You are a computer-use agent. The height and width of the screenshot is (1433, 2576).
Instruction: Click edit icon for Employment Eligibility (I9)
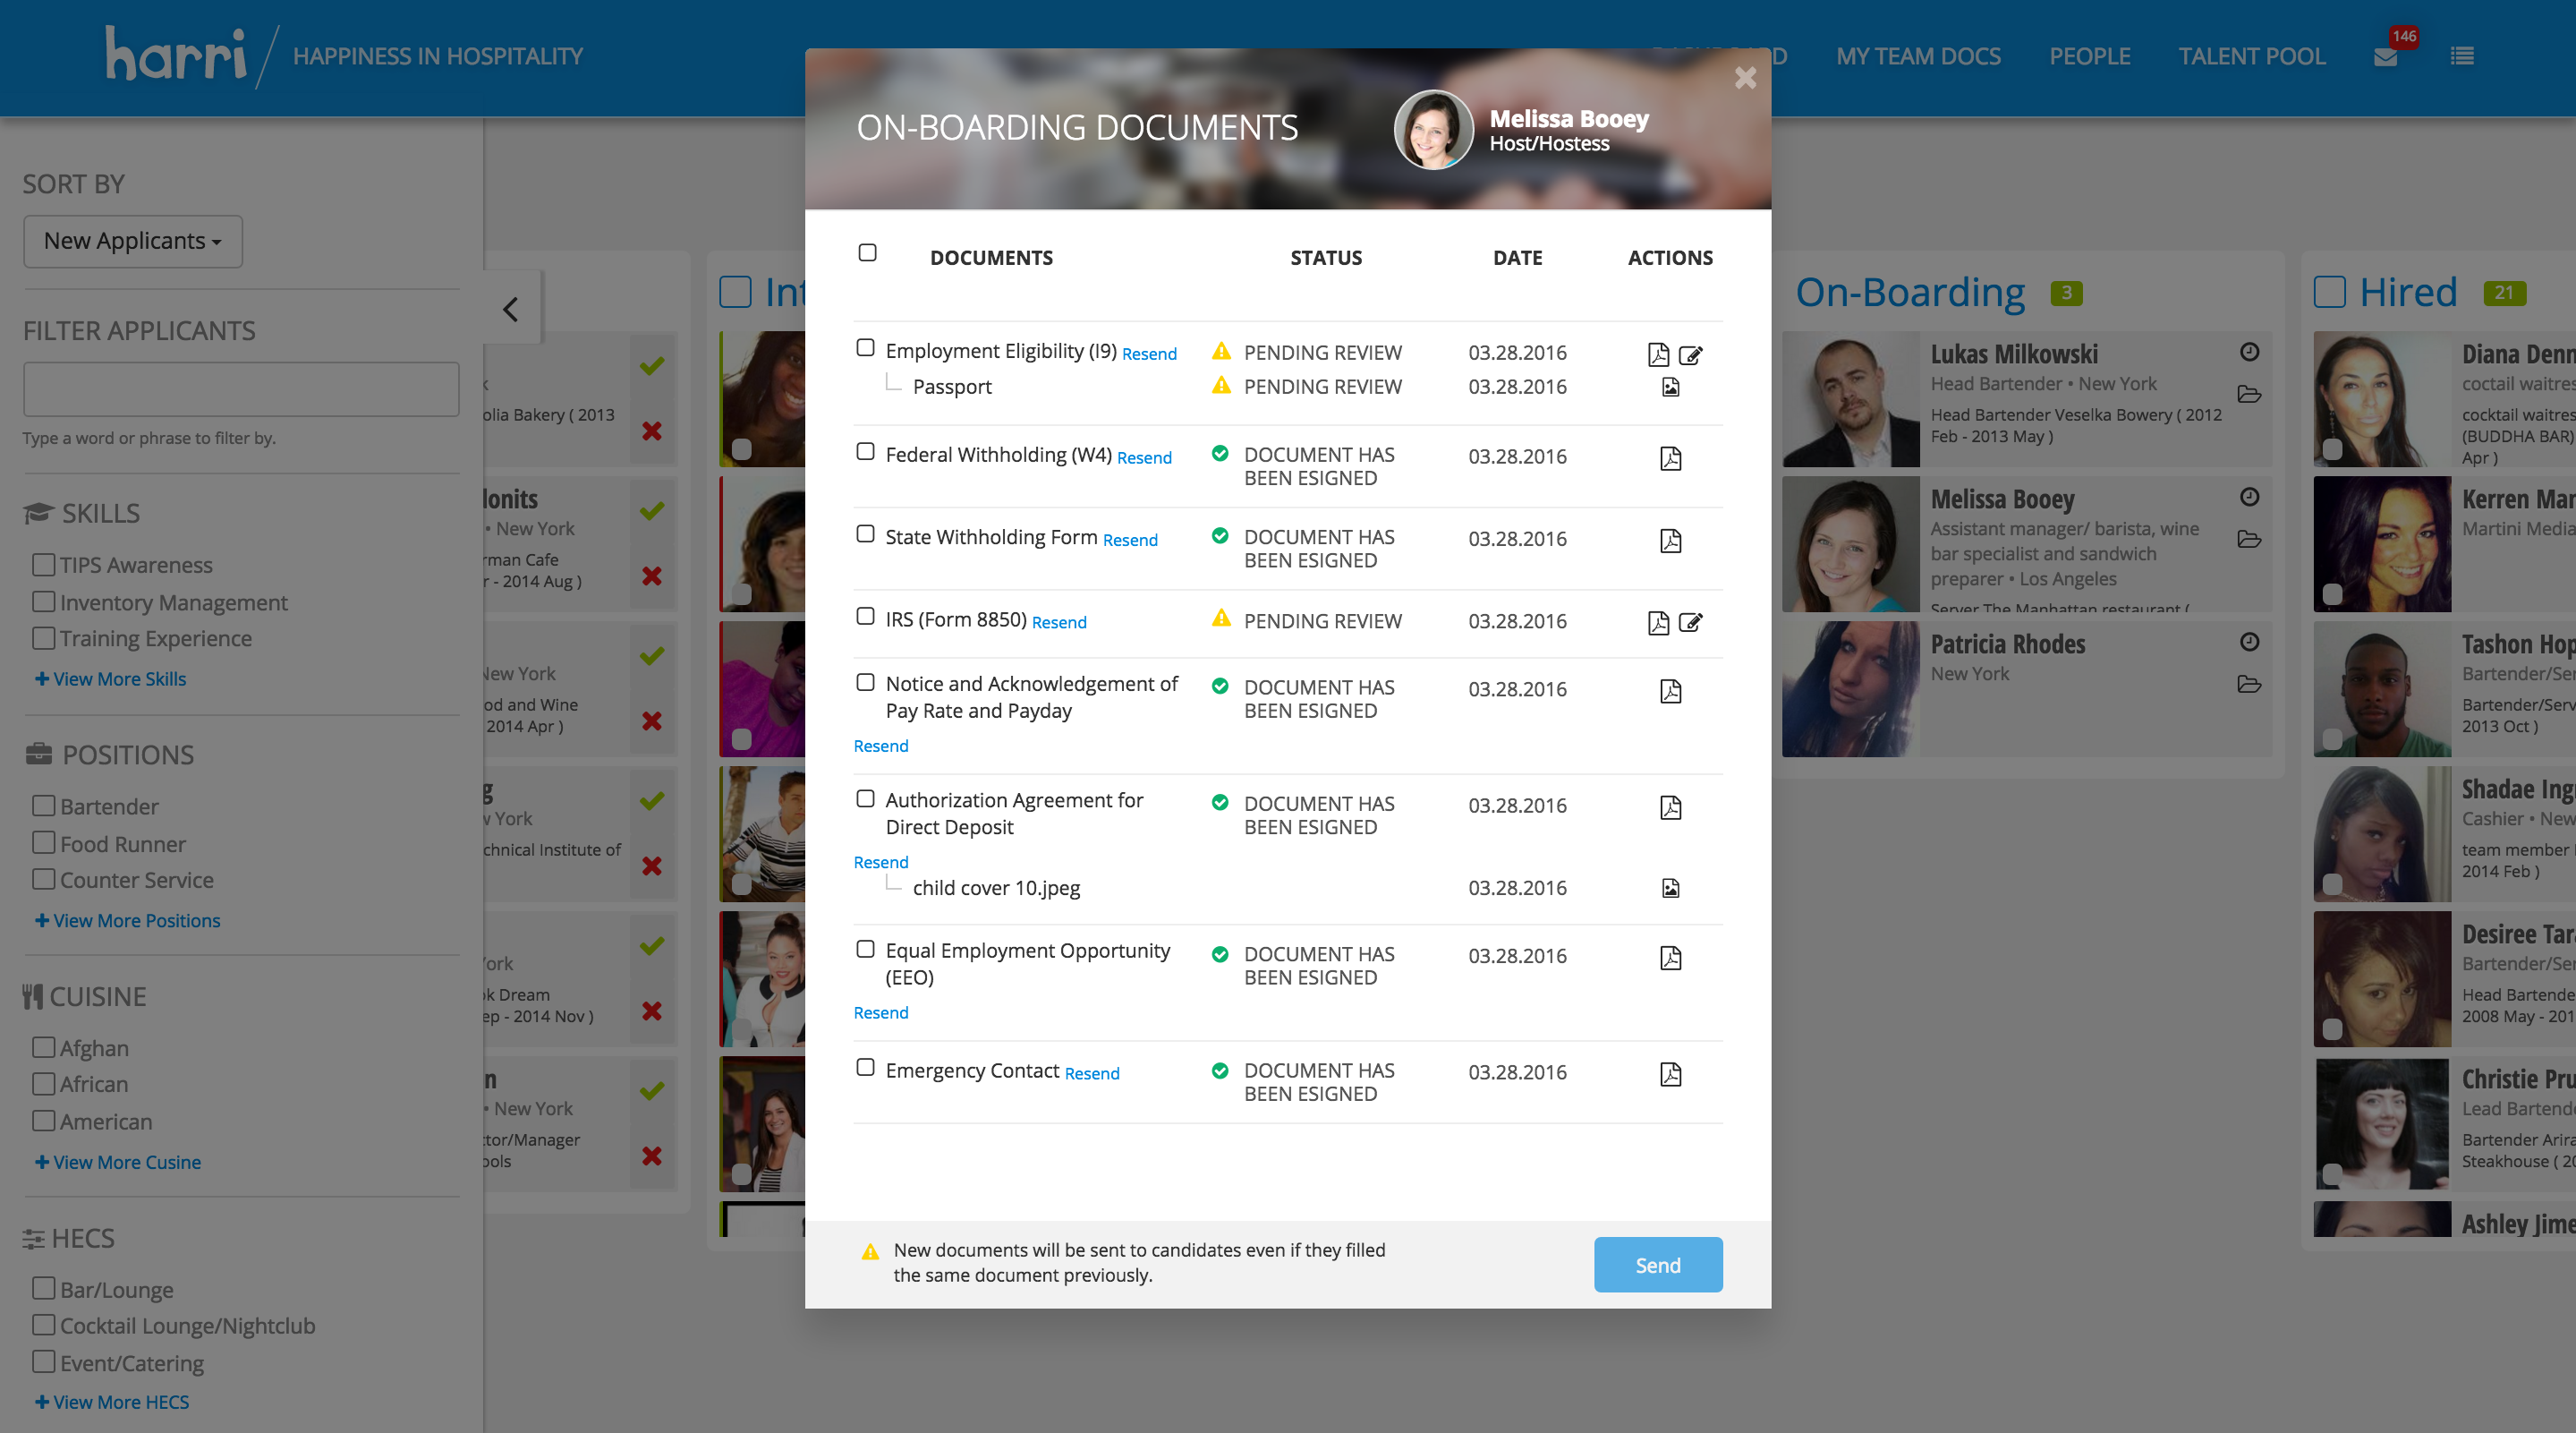[1690, 354]
